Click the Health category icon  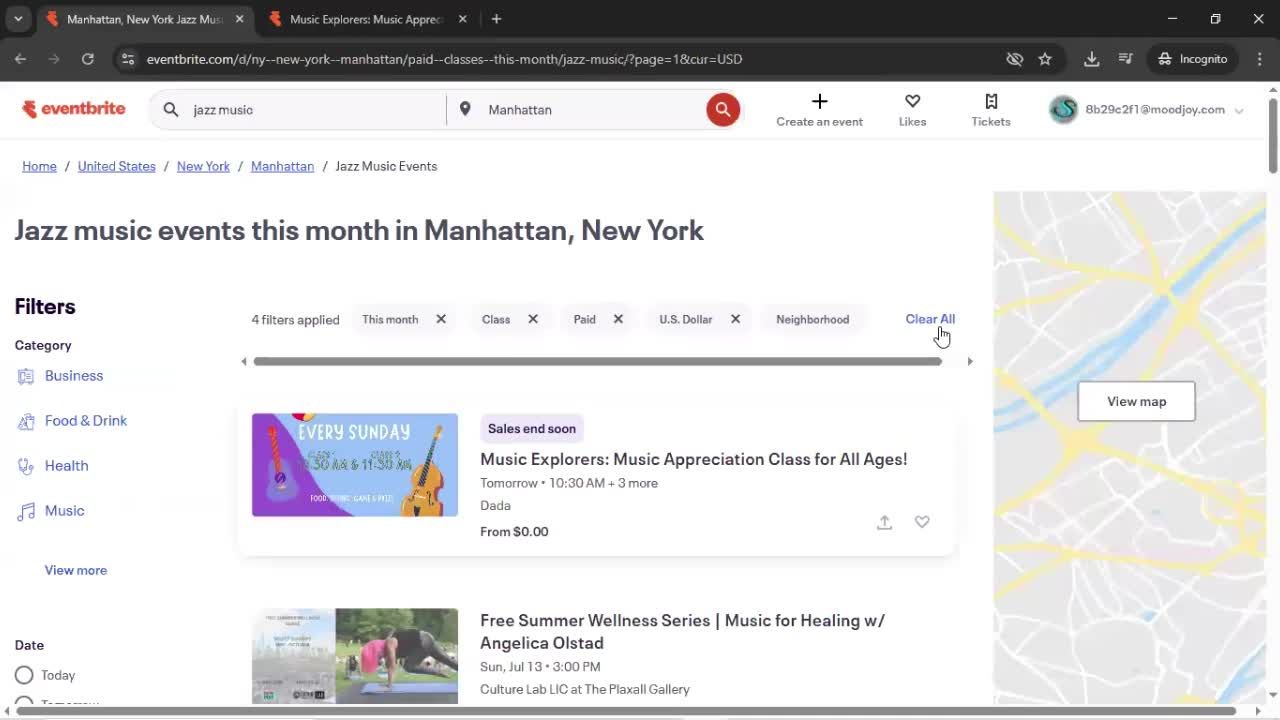(x=26, y=466)
